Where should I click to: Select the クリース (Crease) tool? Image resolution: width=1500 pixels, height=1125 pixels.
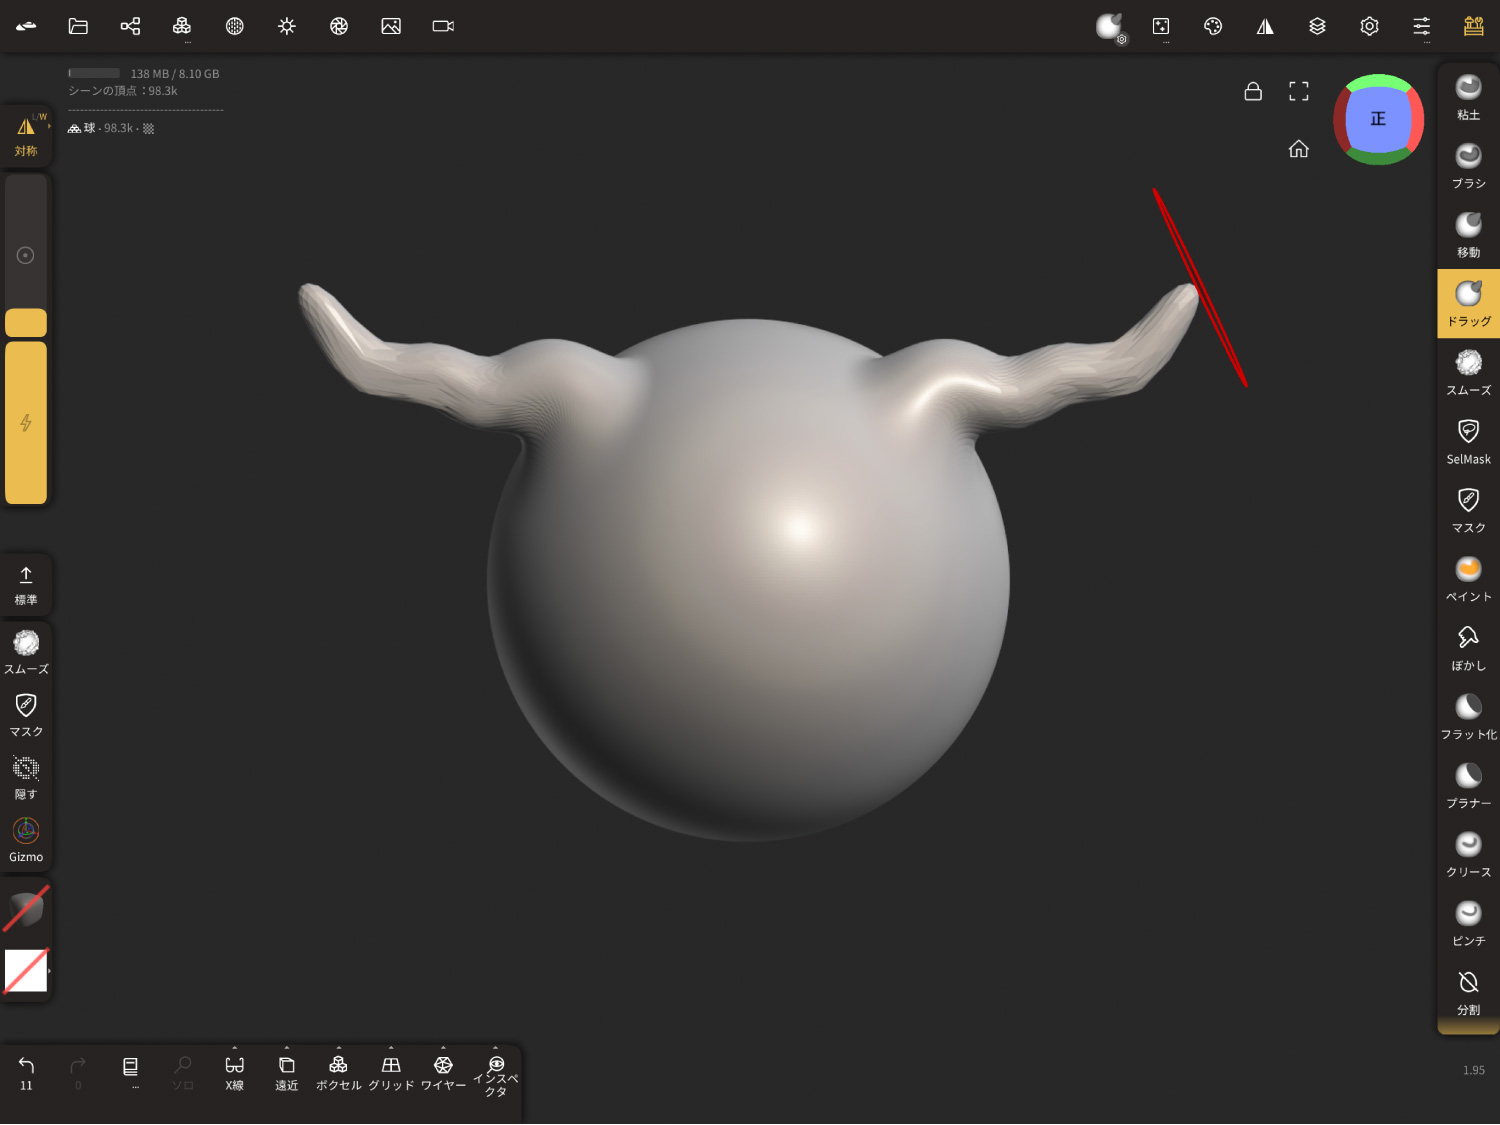pos(1468,854)
